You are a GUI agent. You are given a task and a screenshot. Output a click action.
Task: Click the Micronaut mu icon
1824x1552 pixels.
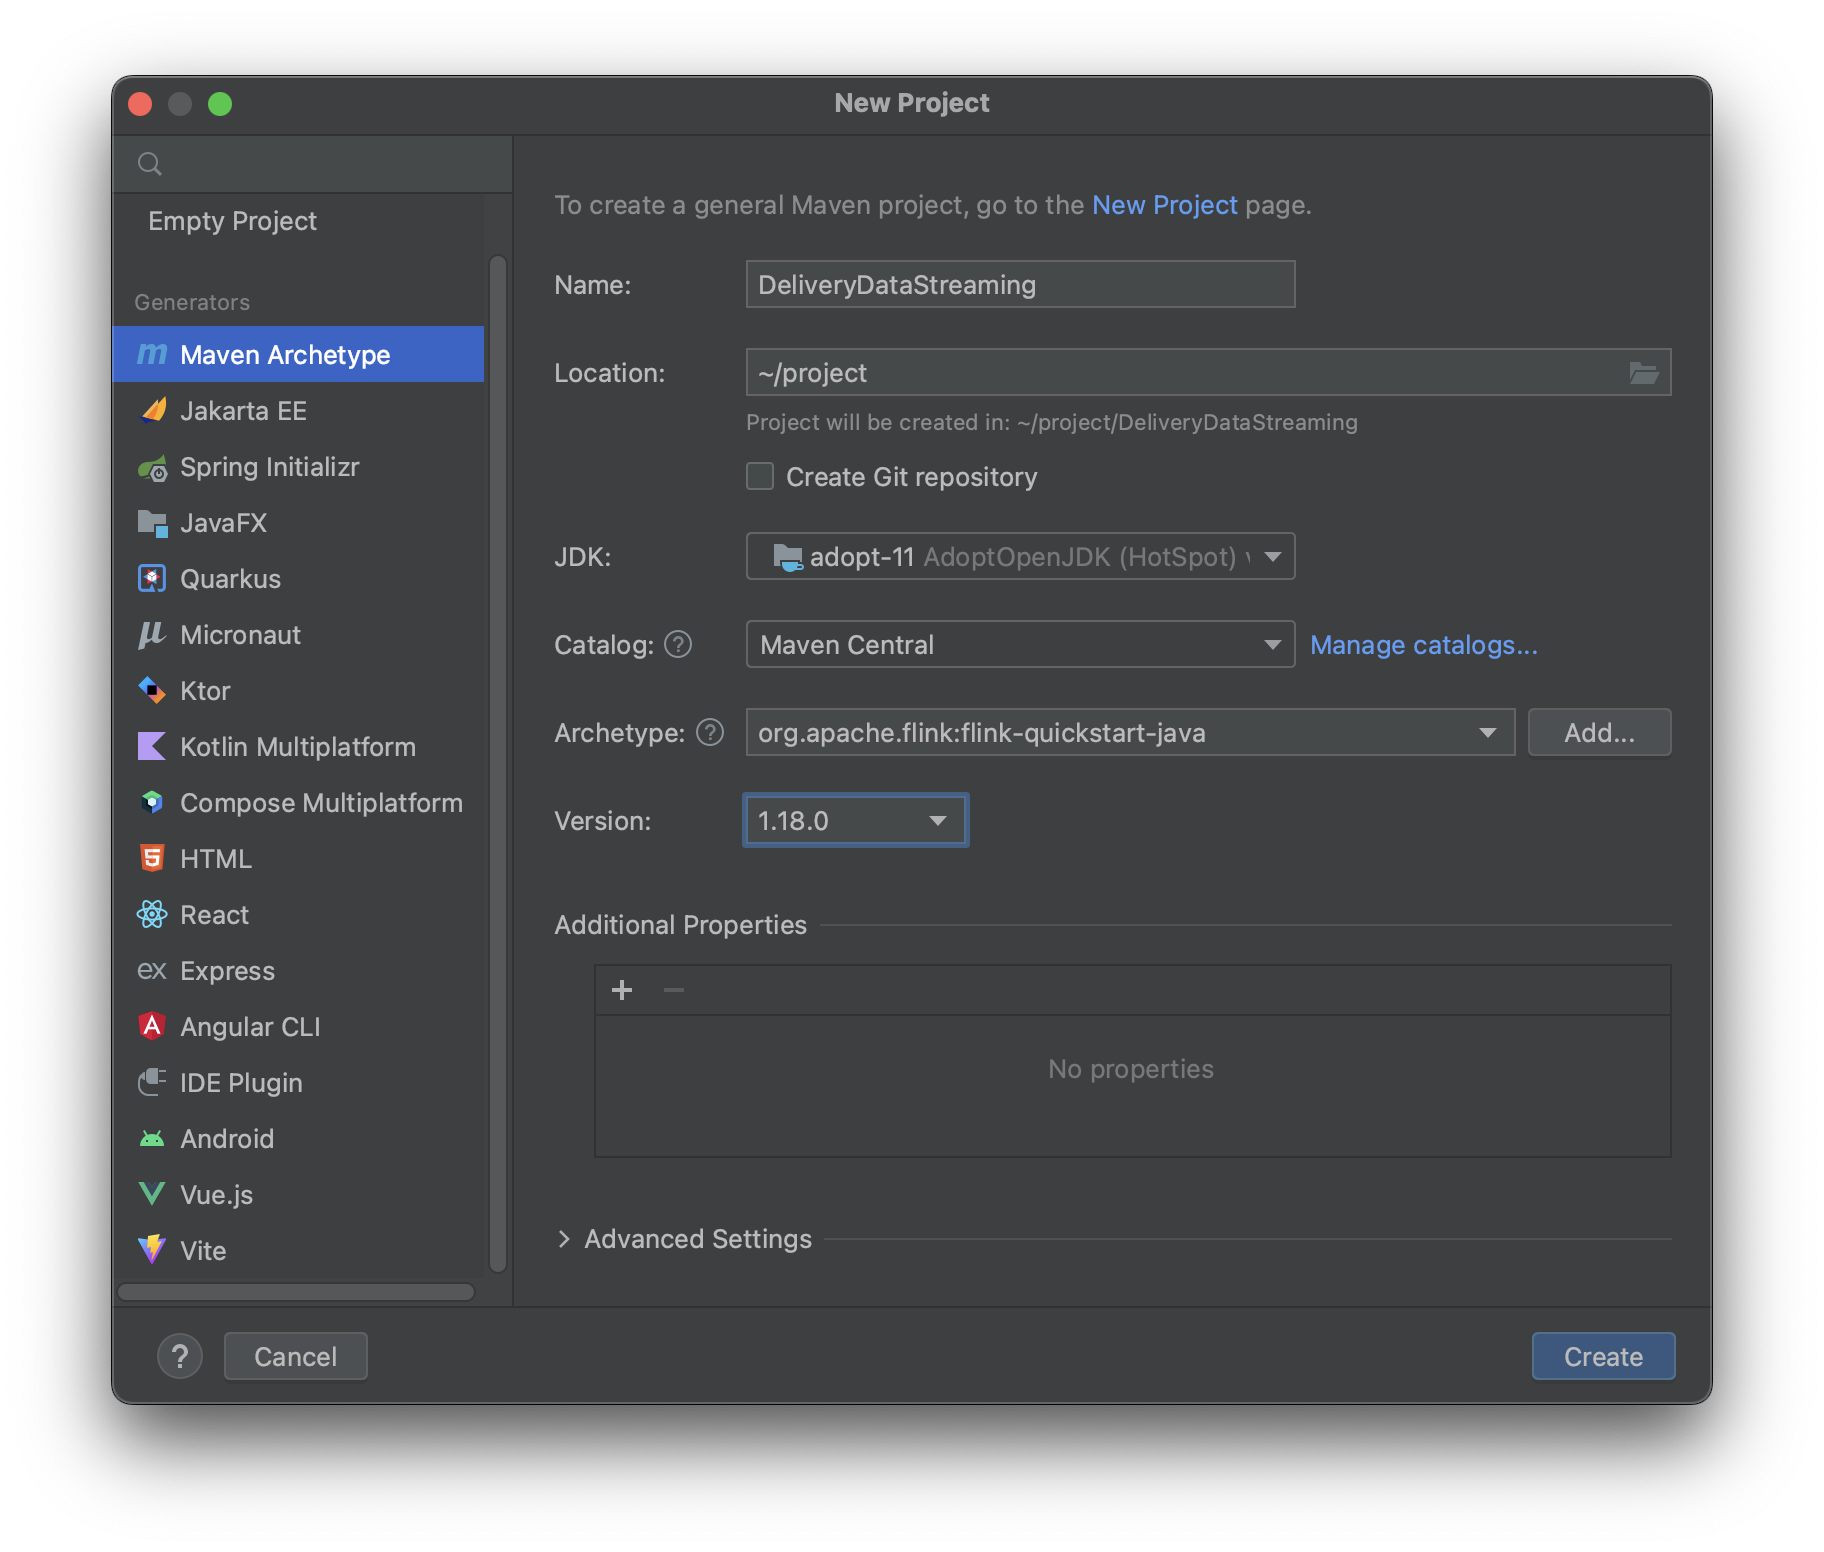152,635
